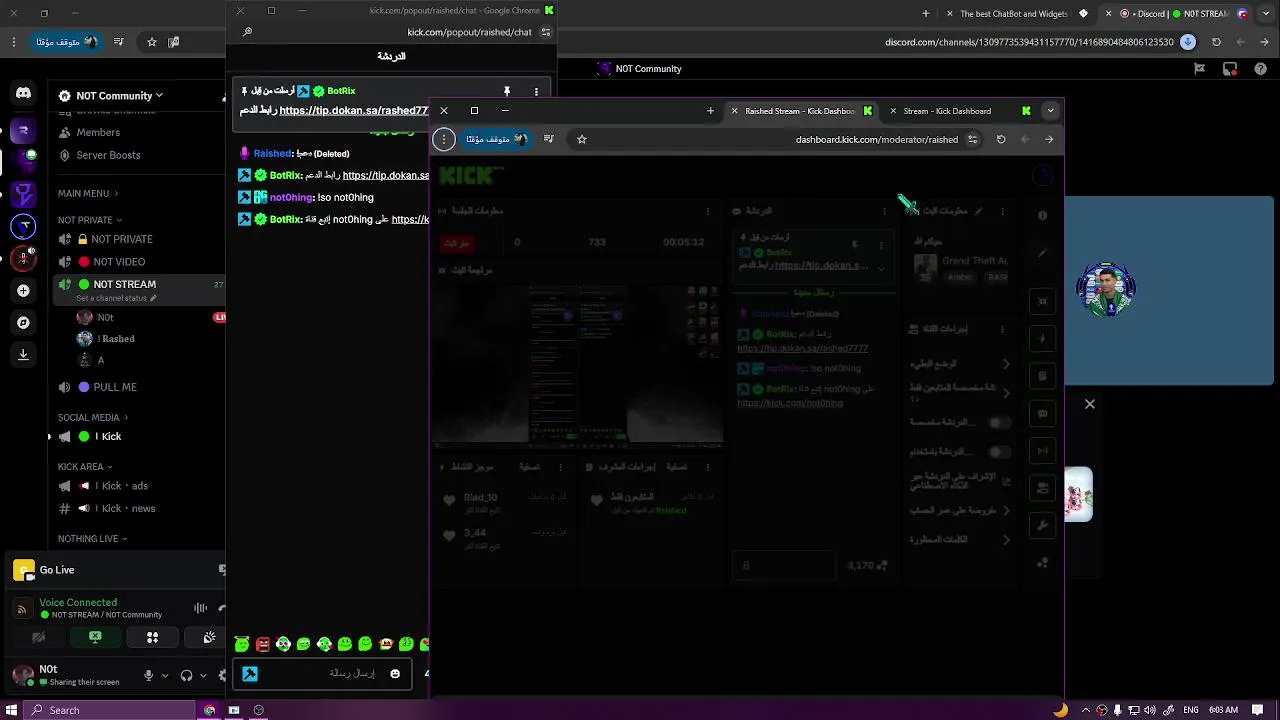Stop screen sharing with the green screen button
This screenshot has width=1280, height=720.
(x=95, y=637)
